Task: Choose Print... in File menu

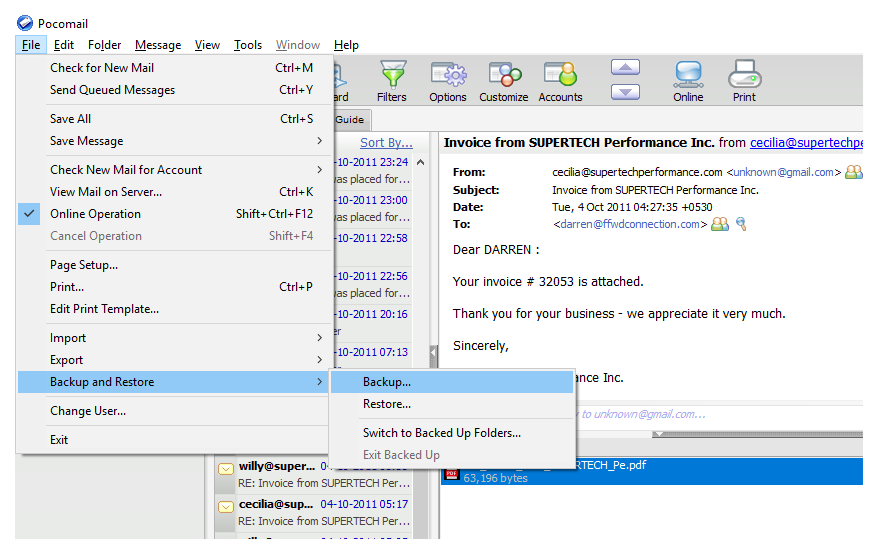Action: click(175, 287)
